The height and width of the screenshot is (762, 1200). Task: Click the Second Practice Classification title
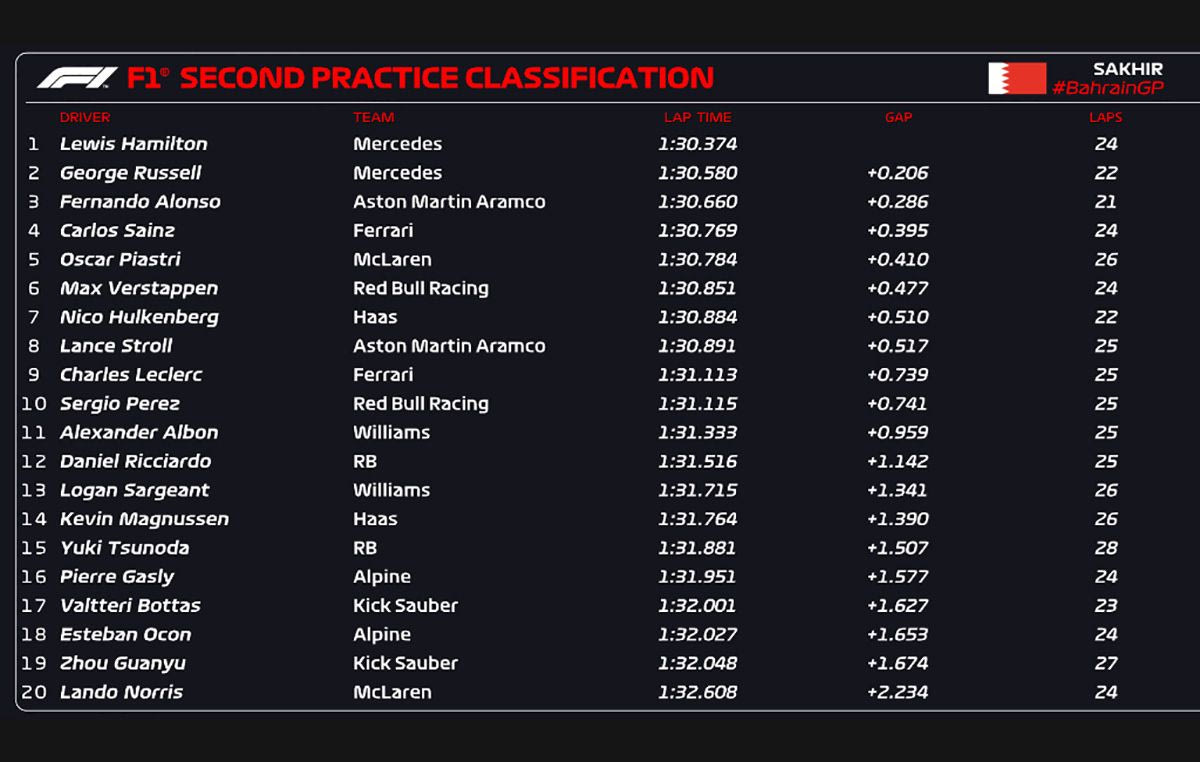446,78
